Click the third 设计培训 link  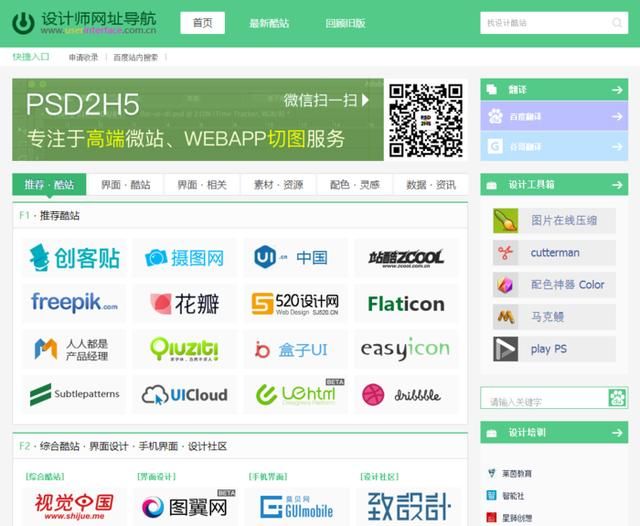(x=517, y=518)
